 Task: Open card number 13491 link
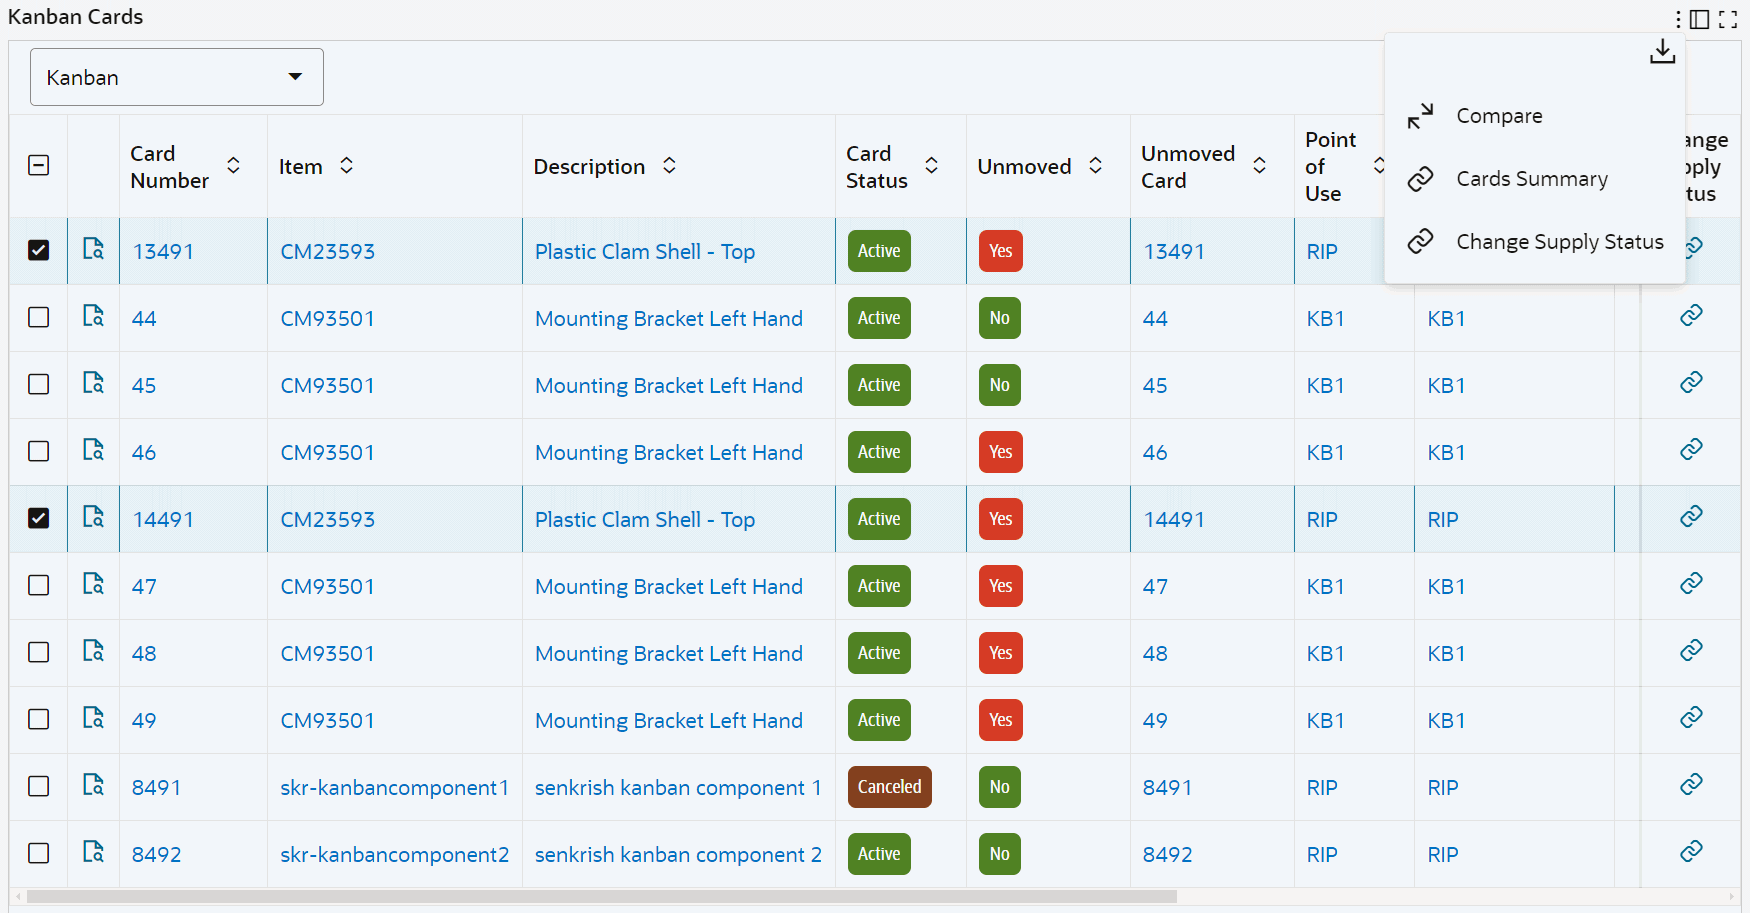(163, 252)
